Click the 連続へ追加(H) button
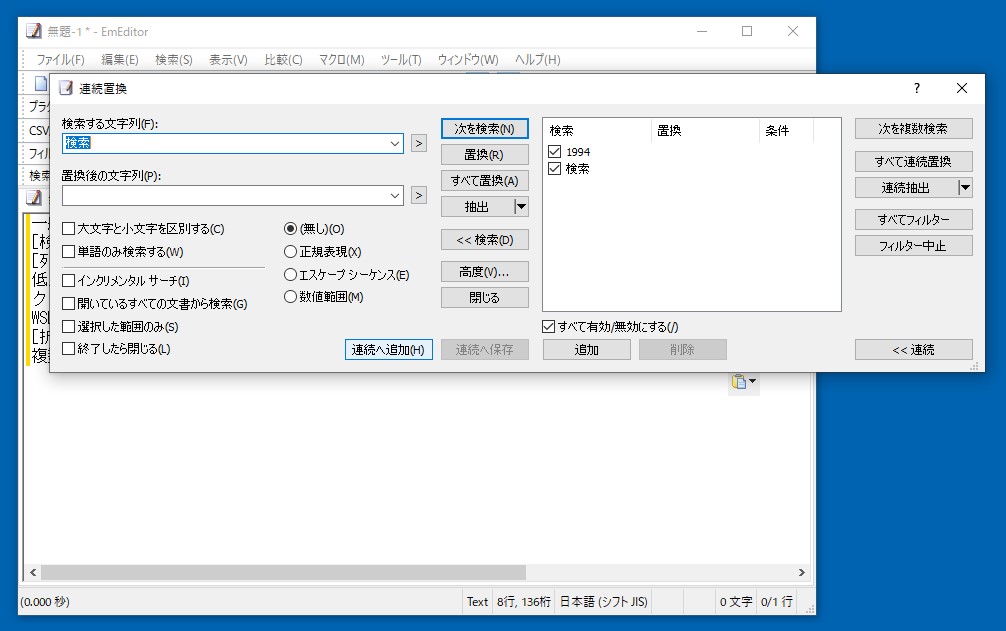This screenshot has width=1006, height=631. click(388, 348)
